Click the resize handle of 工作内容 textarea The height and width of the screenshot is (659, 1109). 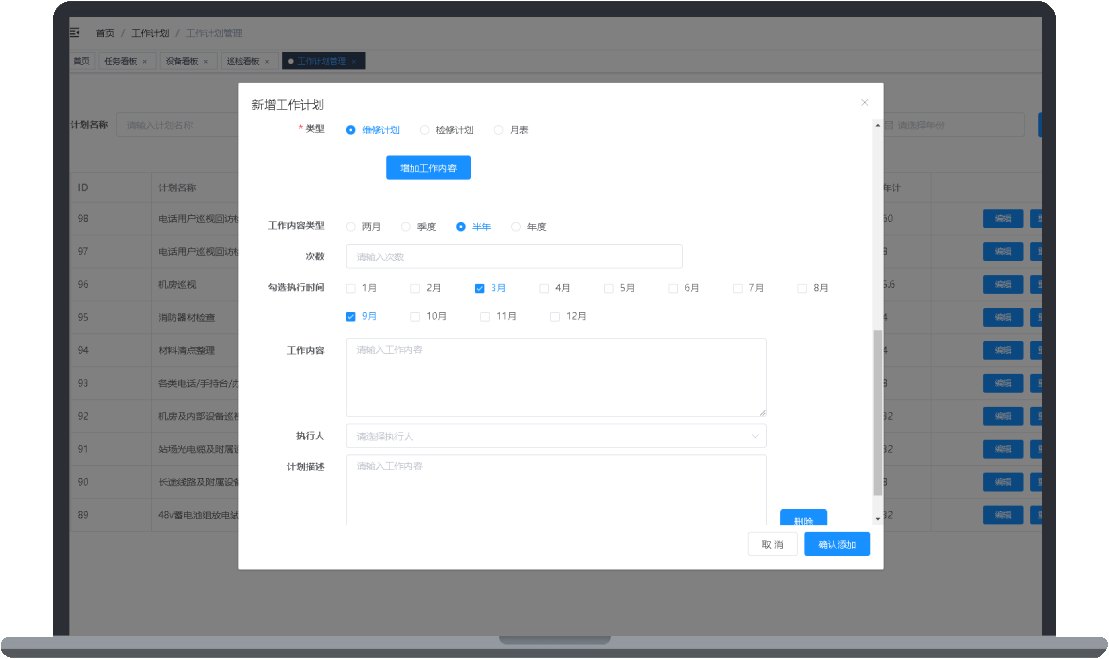[x=762, y=412]
